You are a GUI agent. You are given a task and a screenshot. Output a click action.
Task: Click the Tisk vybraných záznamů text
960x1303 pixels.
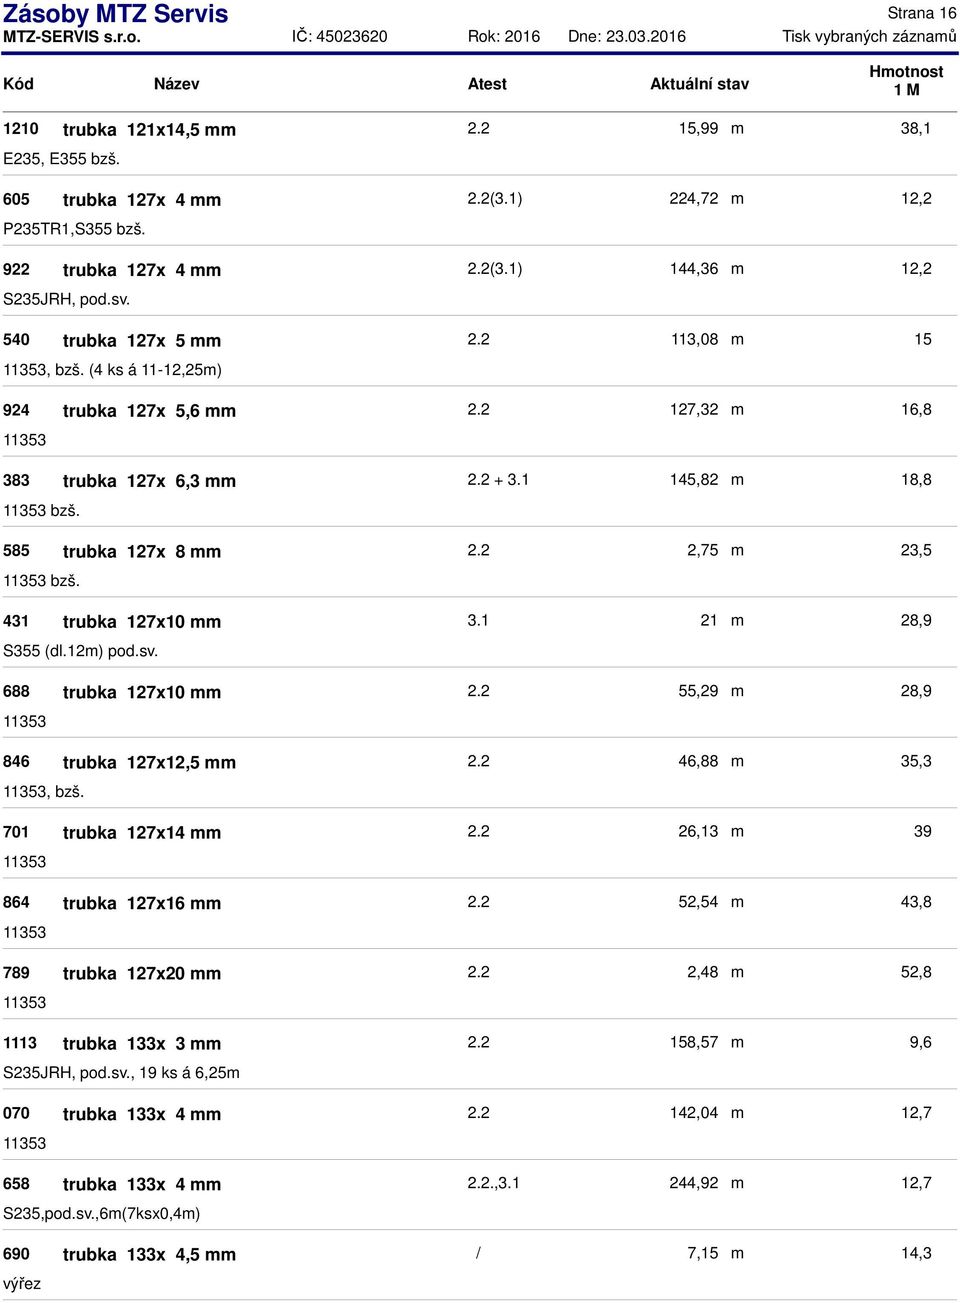[x=869, y=36]
